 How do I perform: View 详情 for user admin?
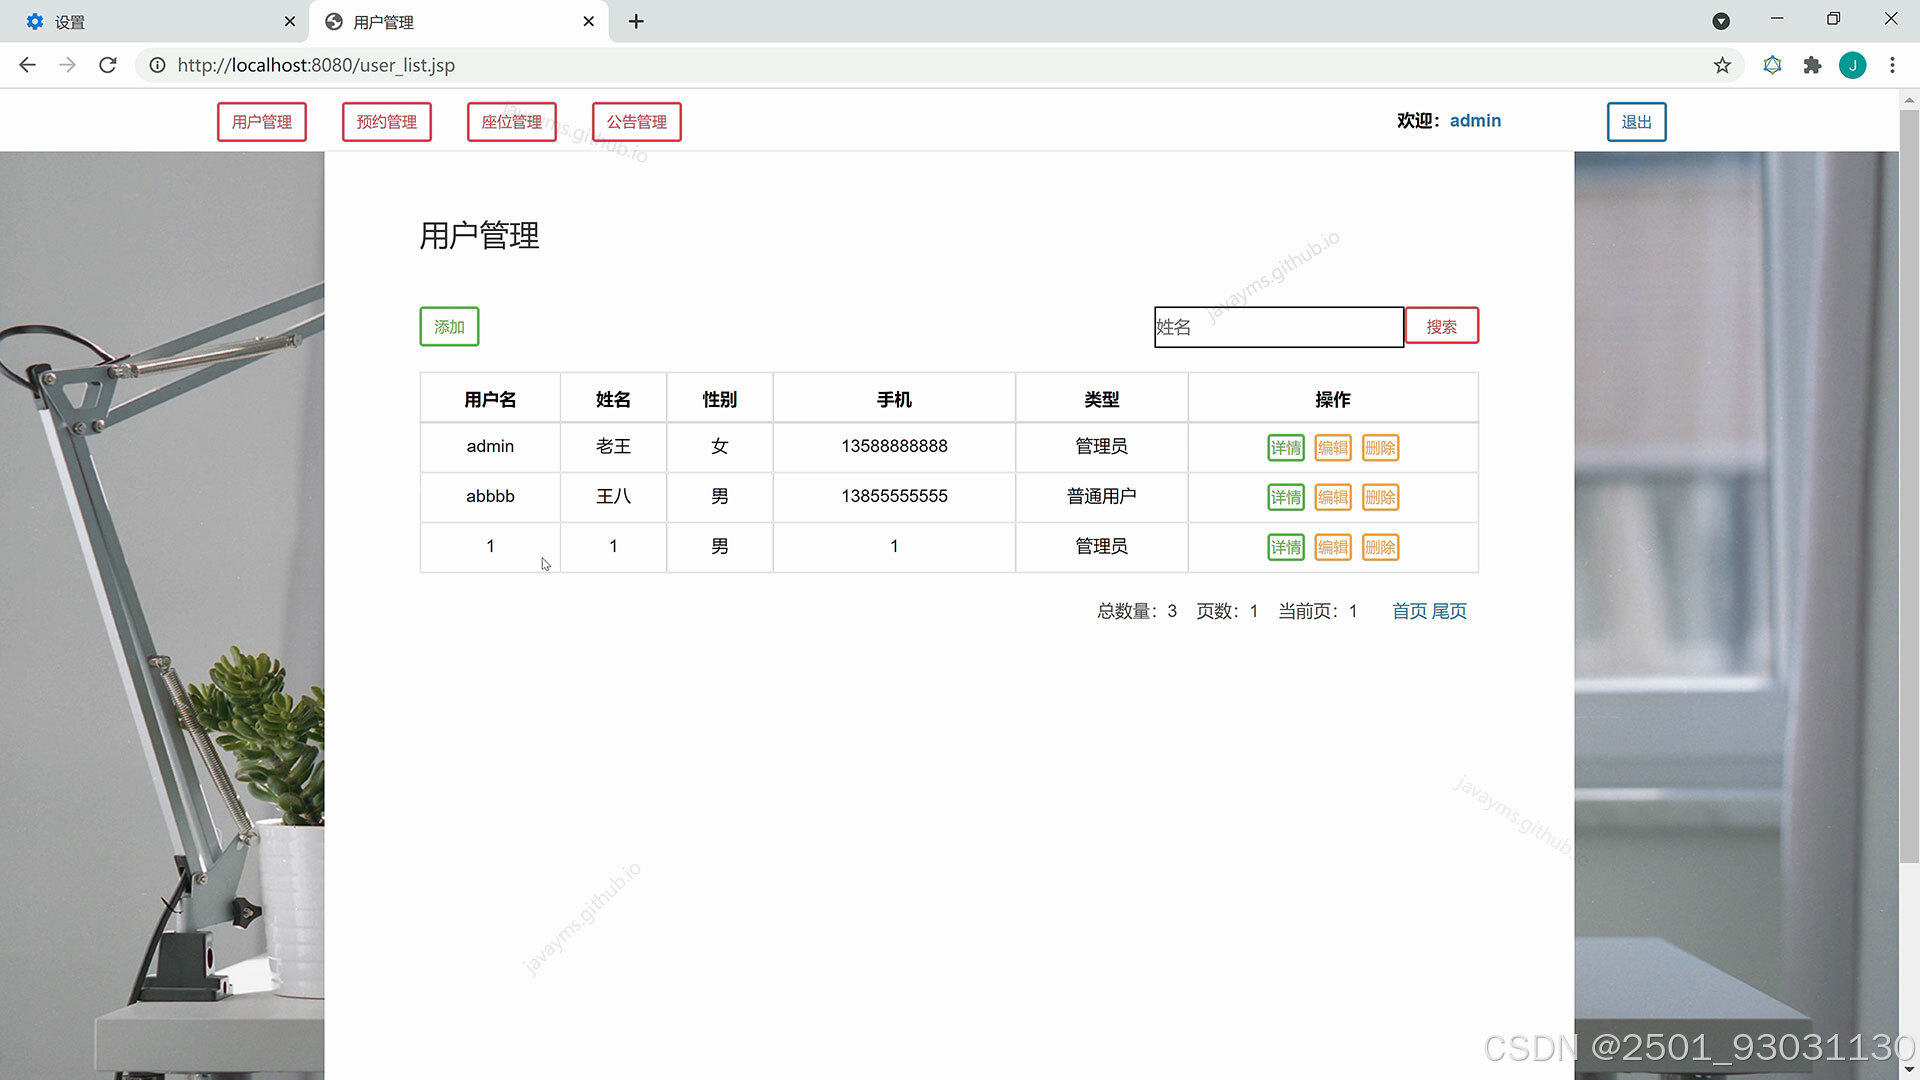[1286, 448]
